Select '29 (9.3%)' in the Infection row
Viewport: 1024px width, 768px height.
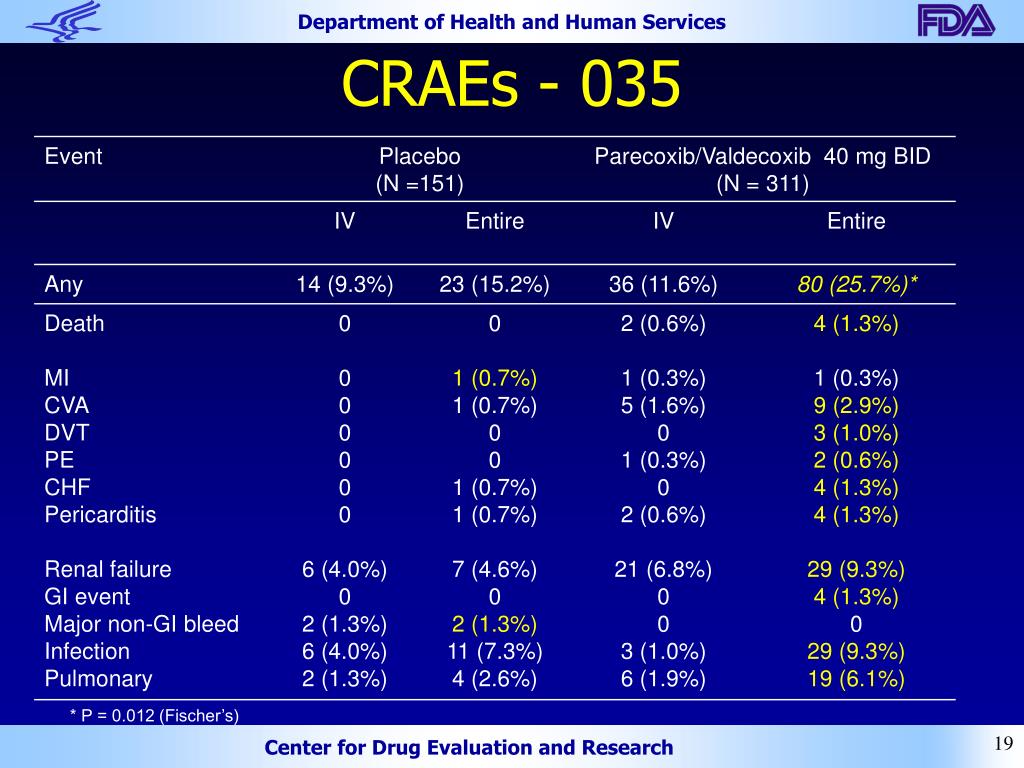856,652
